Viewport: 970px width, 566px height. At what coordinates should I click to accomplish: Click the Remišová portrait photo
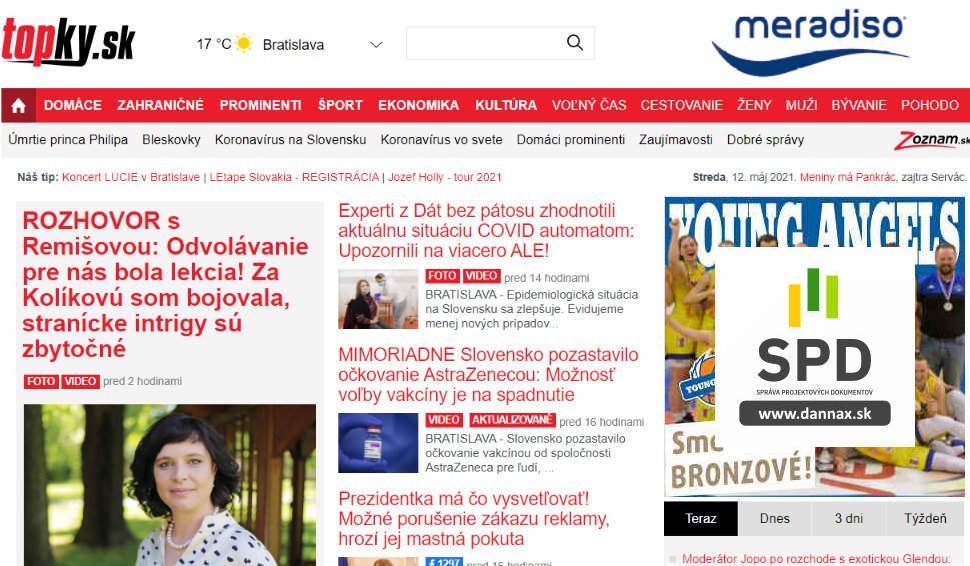point(170,485)
